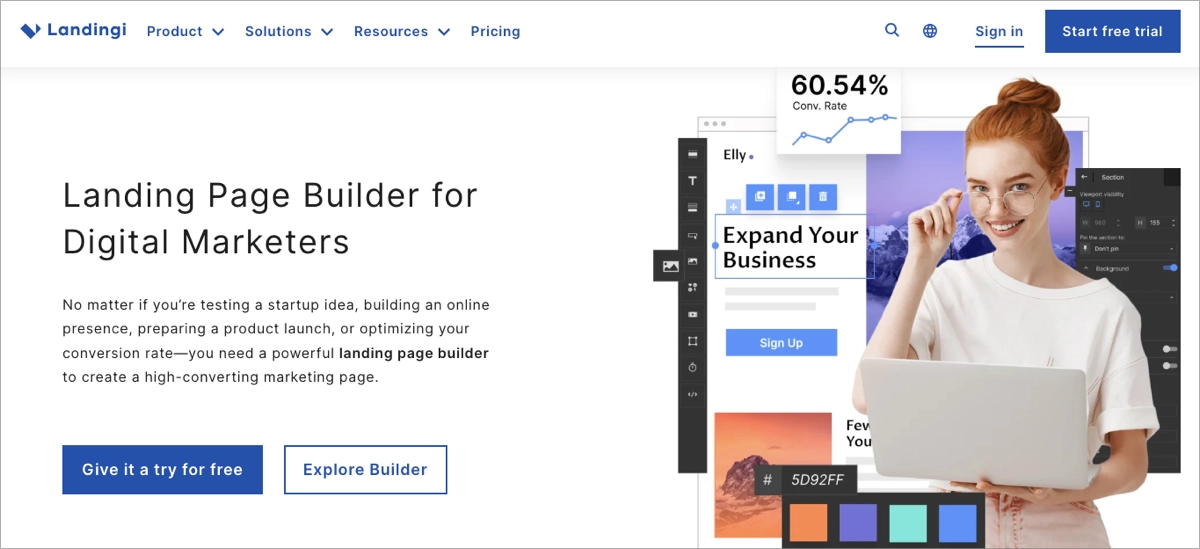Click the H height field showing 155
This screenshot has width=1200, height=549.
point(1155,223)
